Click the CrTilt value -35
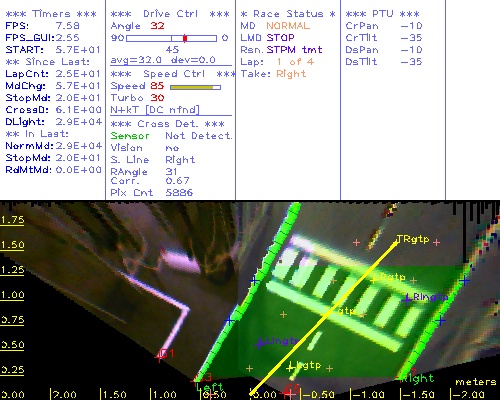Screen dimensions: 500x400 click(x=411, y=37)
